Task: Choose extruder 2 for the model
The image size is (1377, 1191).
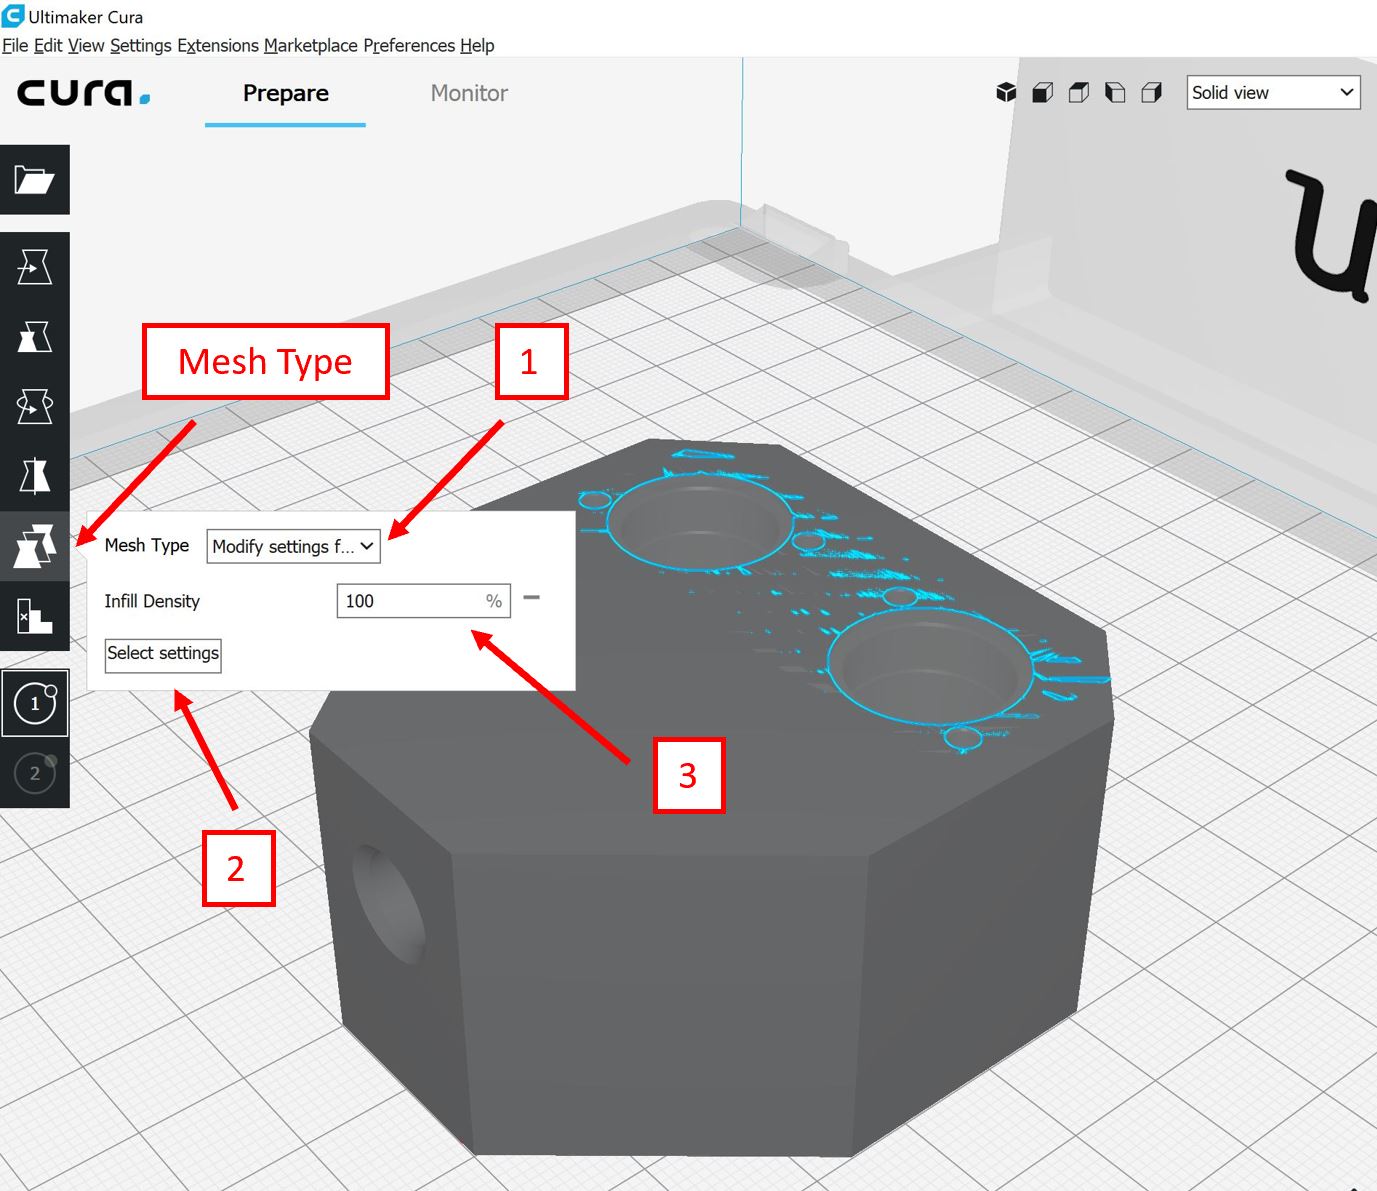Action: tap(35, 773)
